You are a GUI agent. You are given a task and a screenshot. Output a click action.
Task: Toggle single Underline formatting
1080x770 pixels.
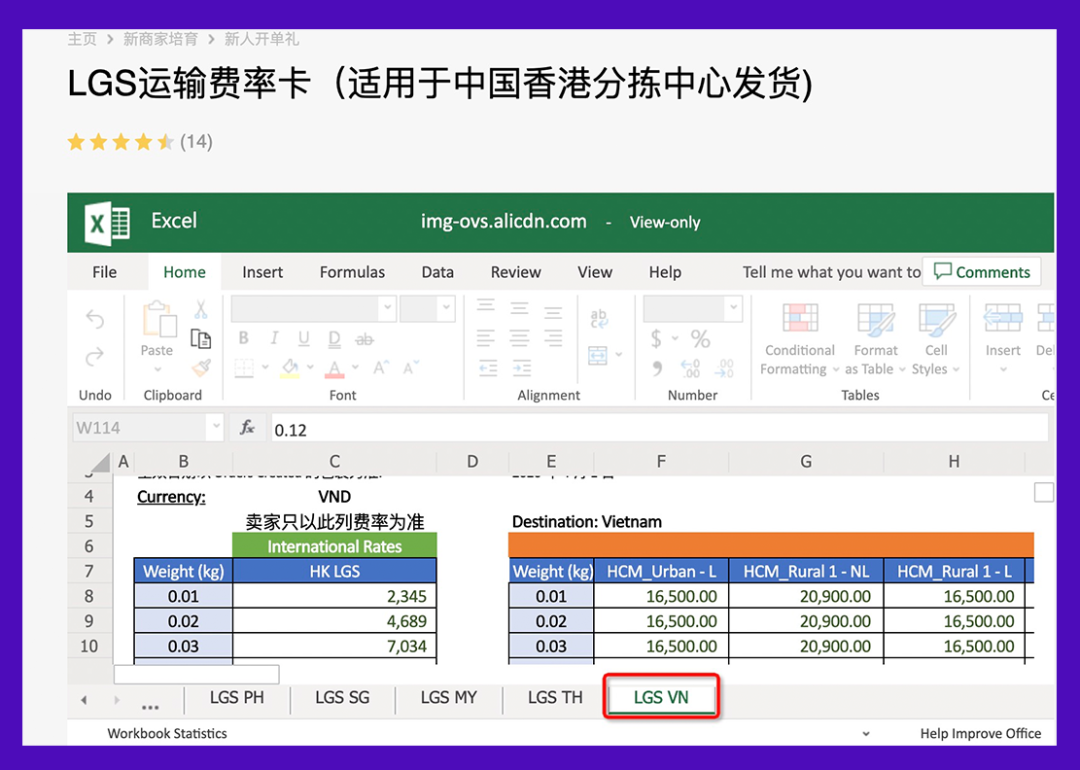(304, 338)
